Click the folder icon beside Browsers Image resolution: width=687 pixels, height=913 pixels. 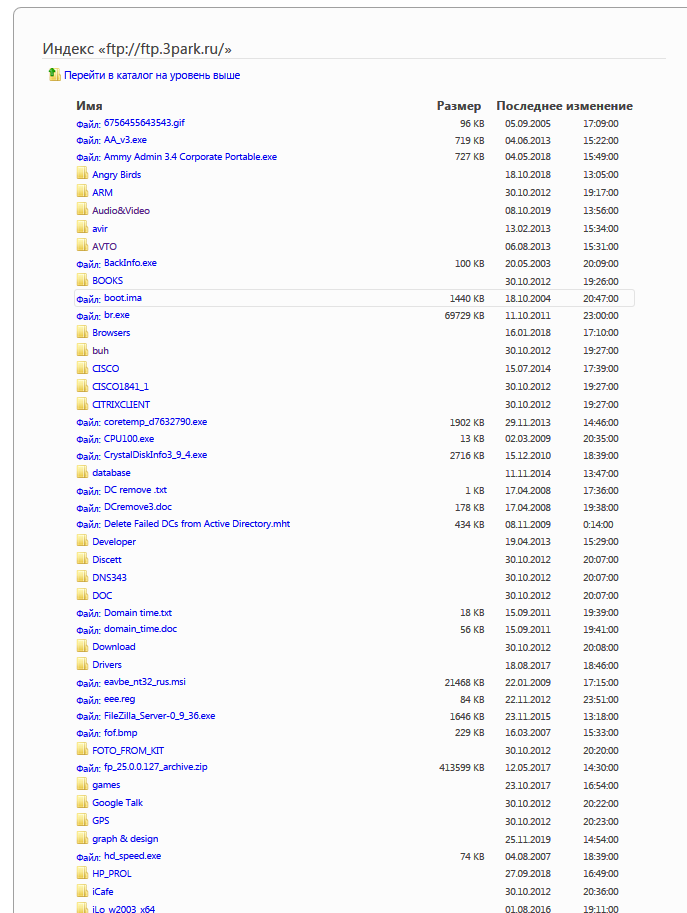coord(83,332)
